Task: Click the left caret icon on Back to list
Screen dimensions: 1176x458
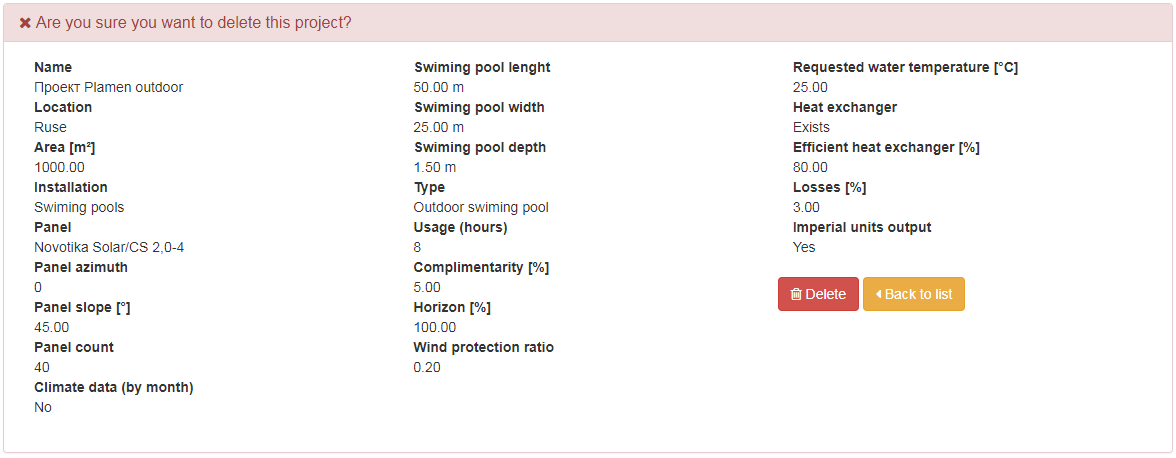Action: pyautogui.click(x=878, y=295)
